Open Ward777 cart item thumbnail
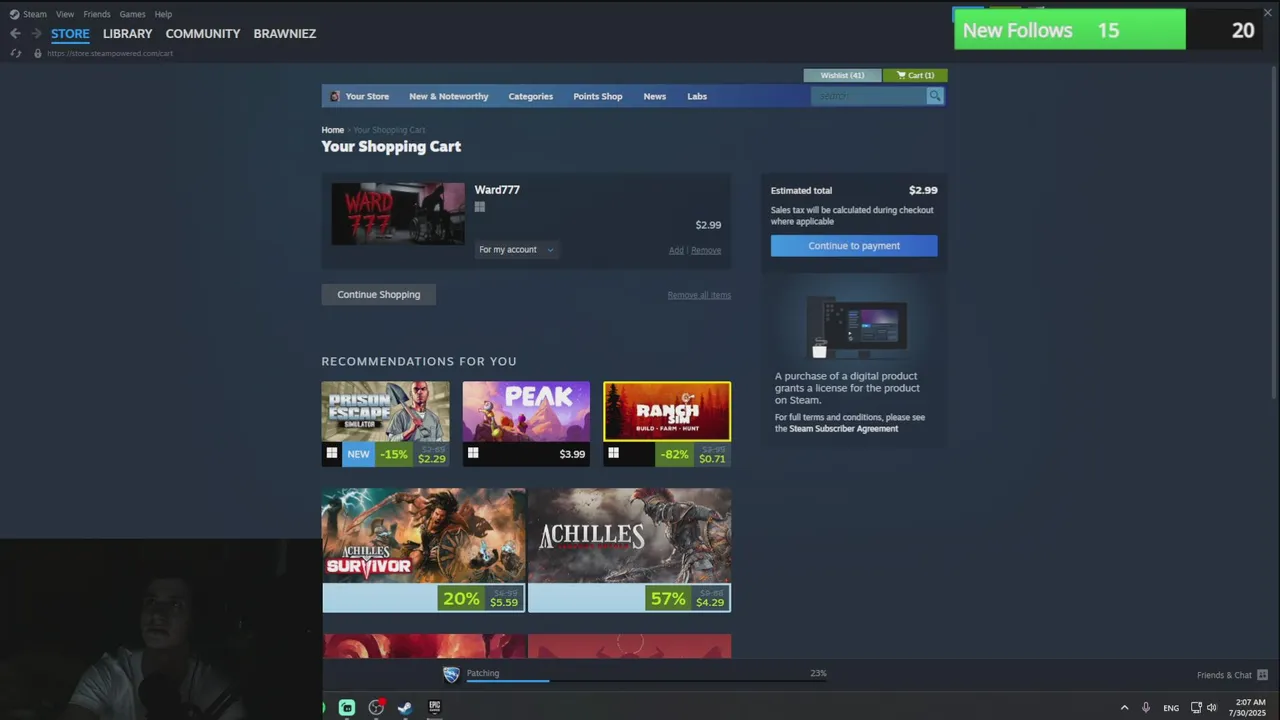1280x720 pixels. tap(398, 214)
